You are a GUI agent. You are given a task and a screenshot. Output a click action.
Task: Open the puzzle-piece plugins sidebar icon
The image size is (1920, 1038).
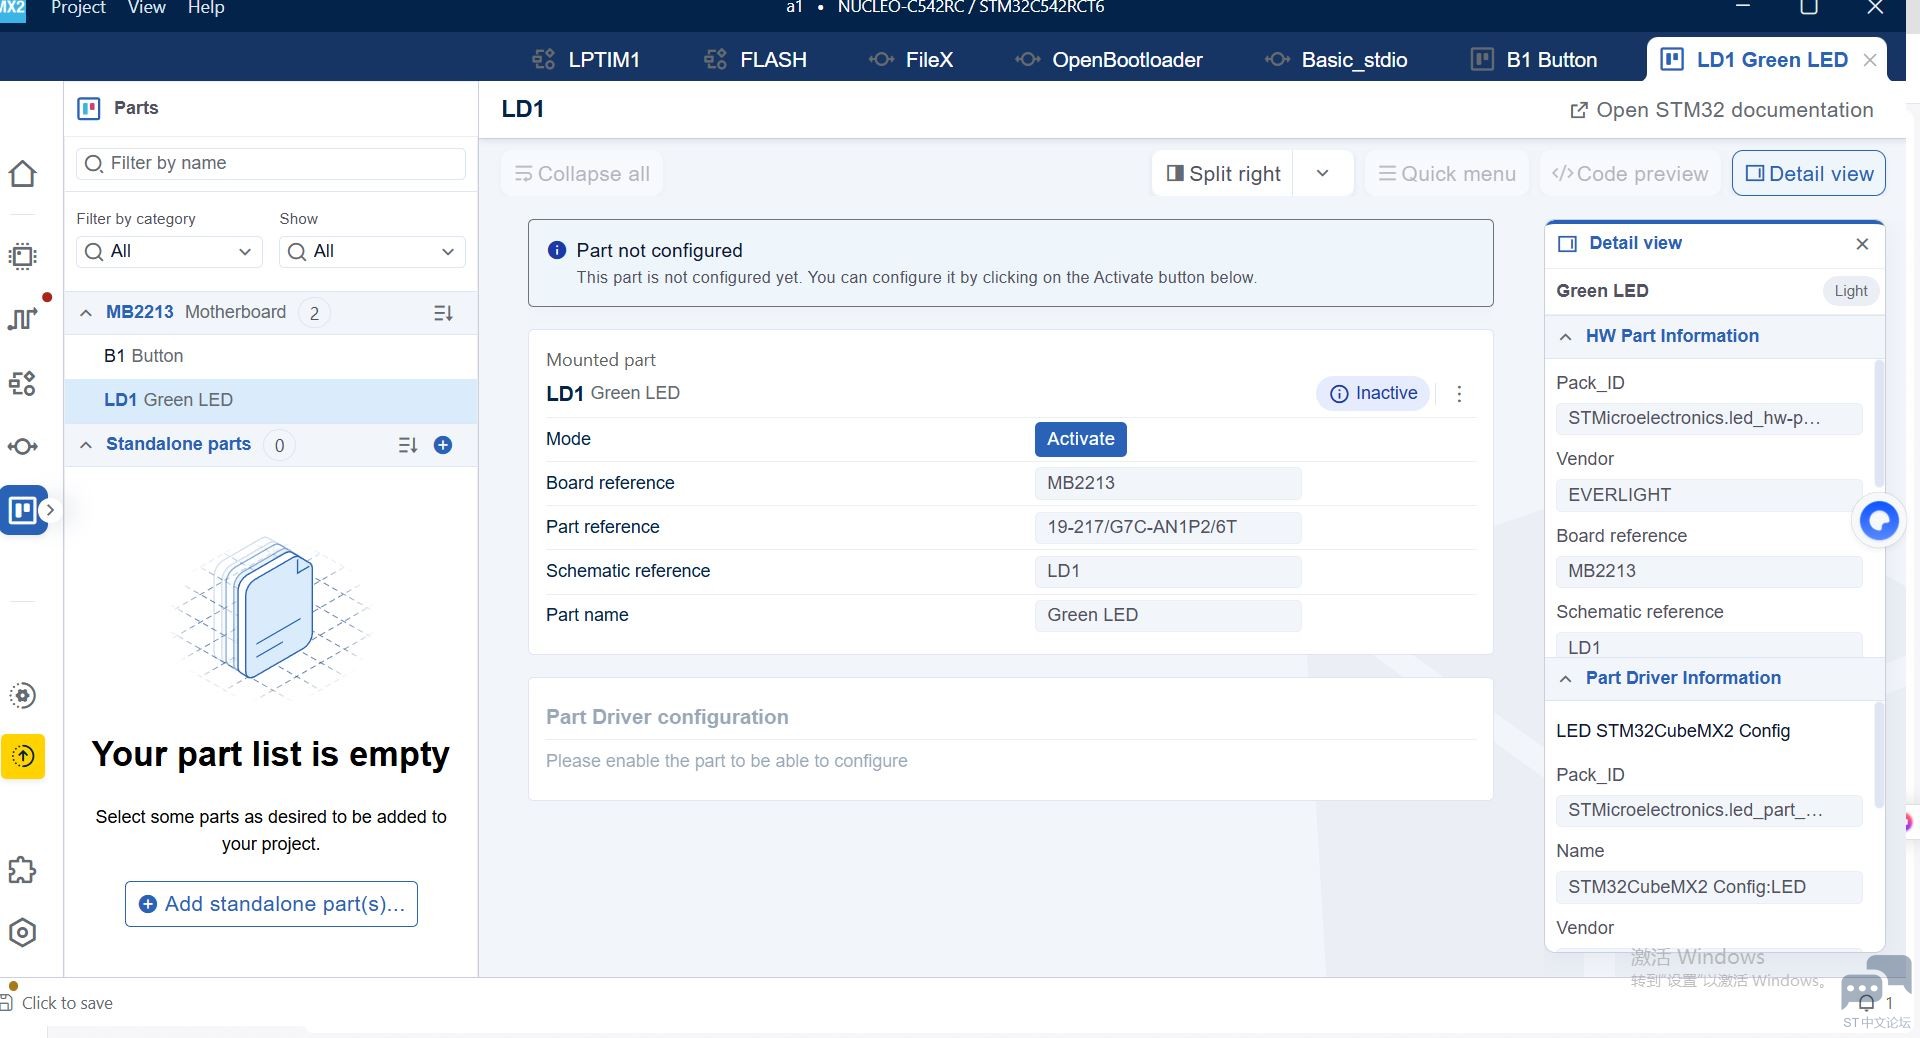click(x=22, y=870)
